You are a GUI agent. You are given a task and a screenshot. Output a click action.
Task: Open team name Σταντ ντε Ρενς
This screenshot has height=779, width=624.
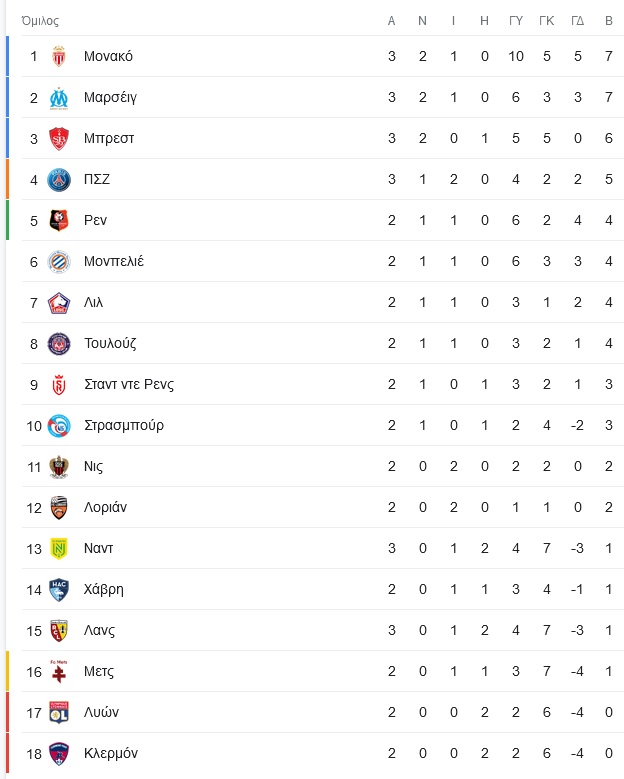(129, 384)
